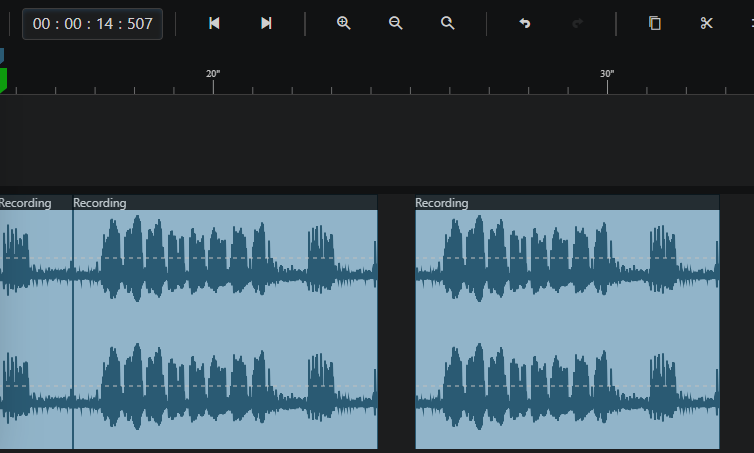This screenshot has width=754, height=453.
Task: Click the zoom out magnifier icon
Action: pos(395,23)
